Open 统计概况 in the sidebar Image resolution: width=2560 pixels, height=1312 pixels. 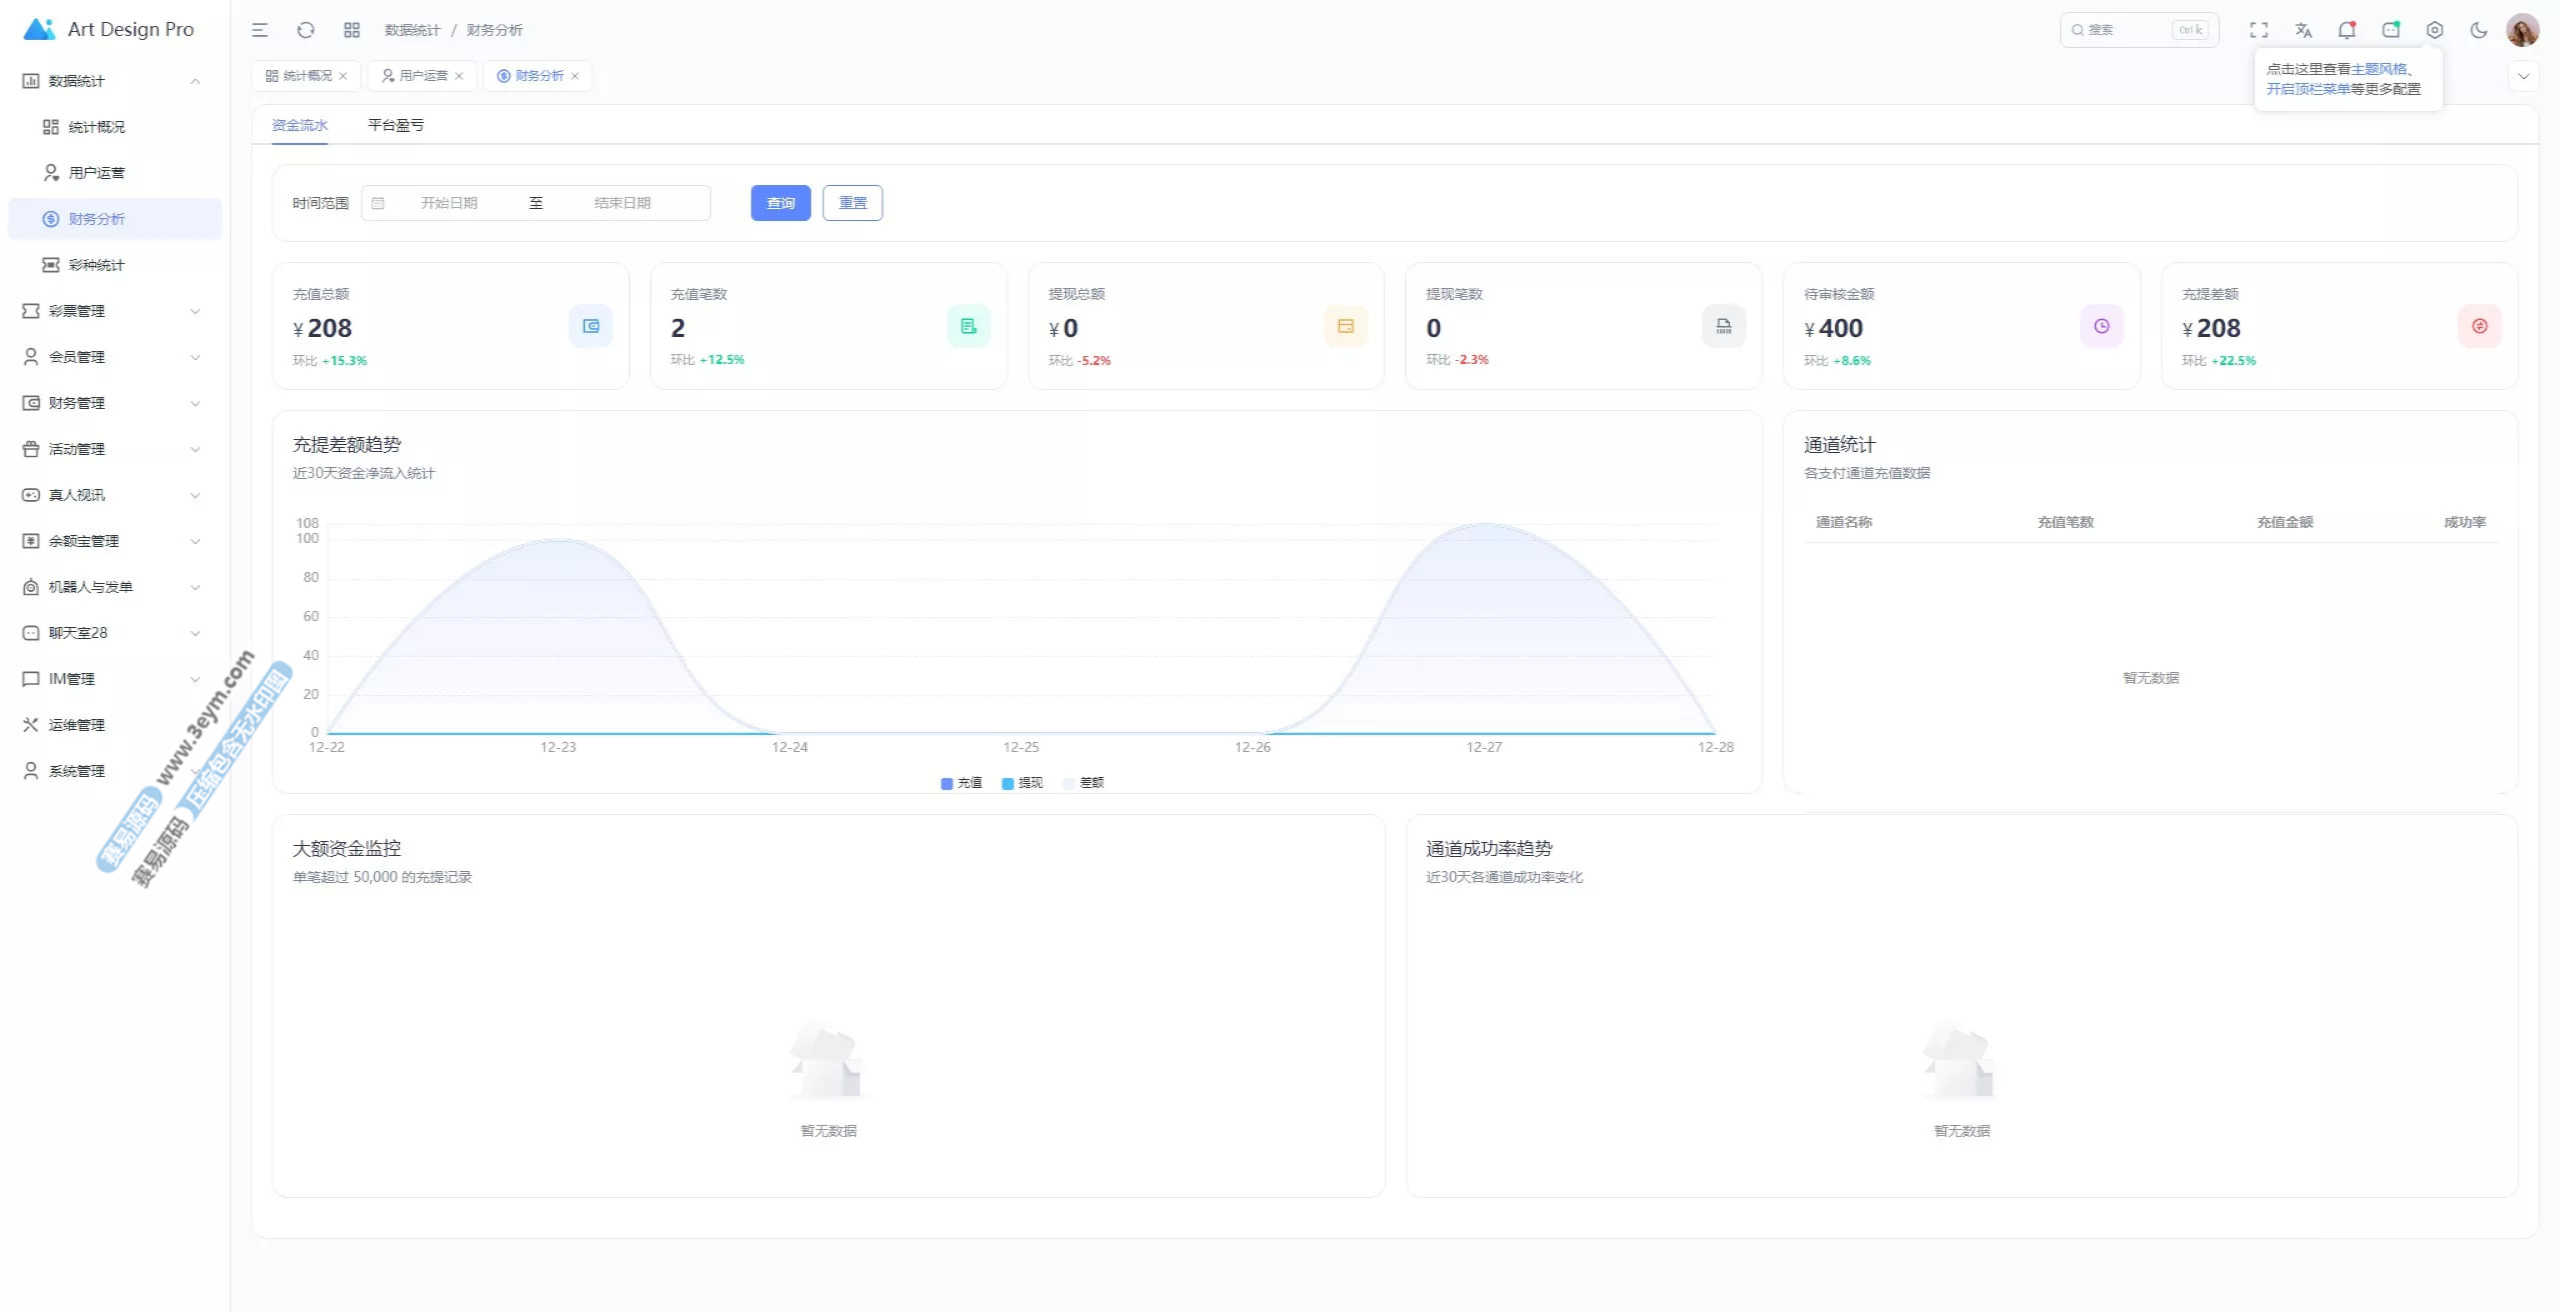coord(97,127)
